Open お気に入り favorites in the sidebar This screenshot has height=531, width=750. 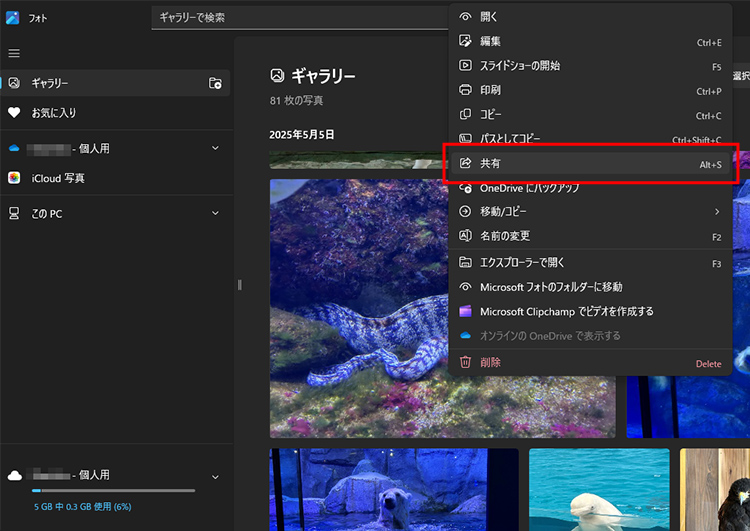53,113
